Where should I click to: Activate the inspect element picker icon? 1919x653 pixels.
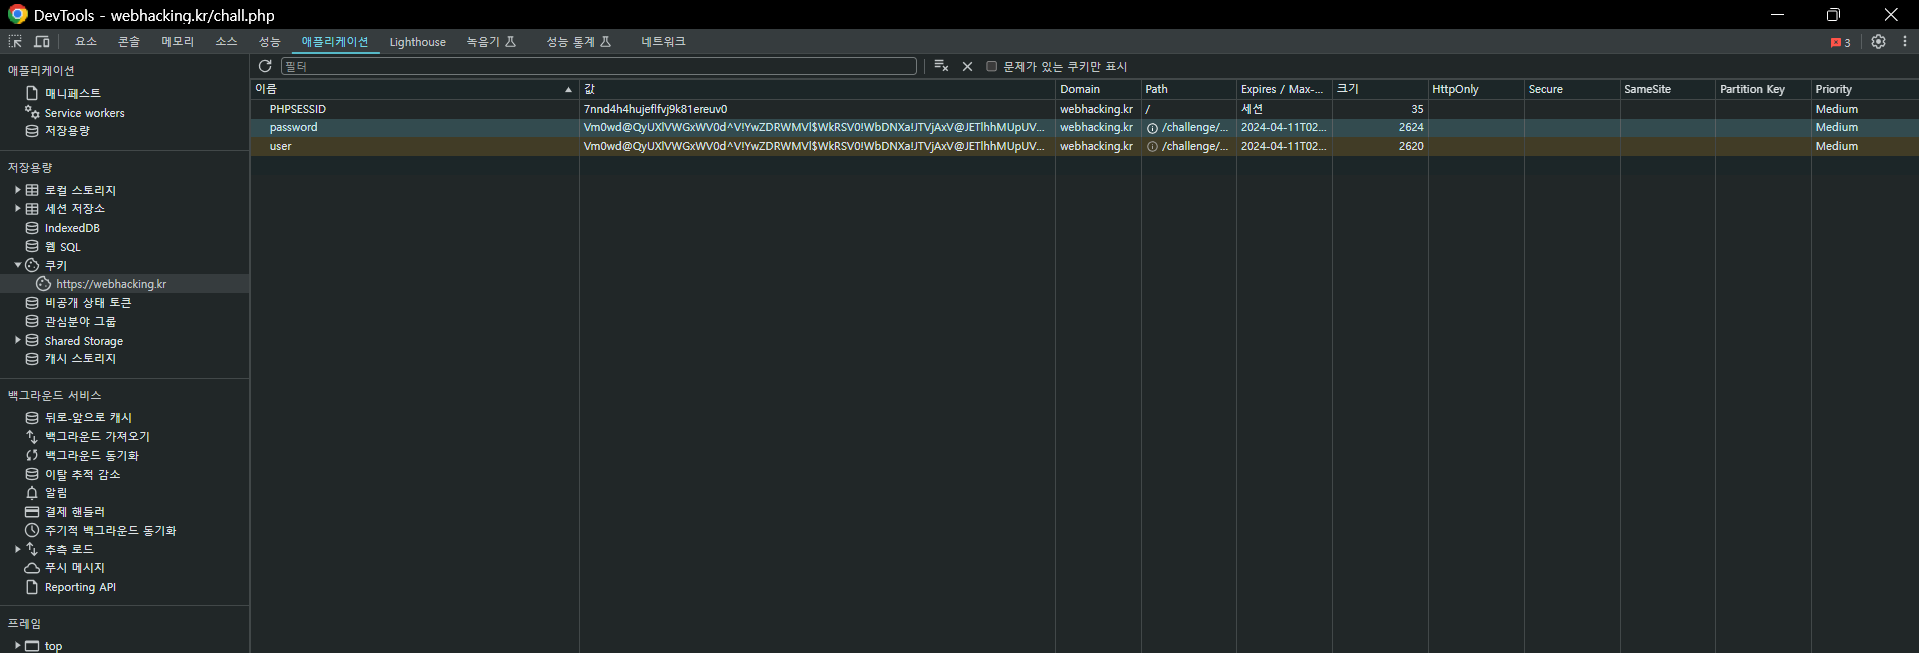pos(15,42)
